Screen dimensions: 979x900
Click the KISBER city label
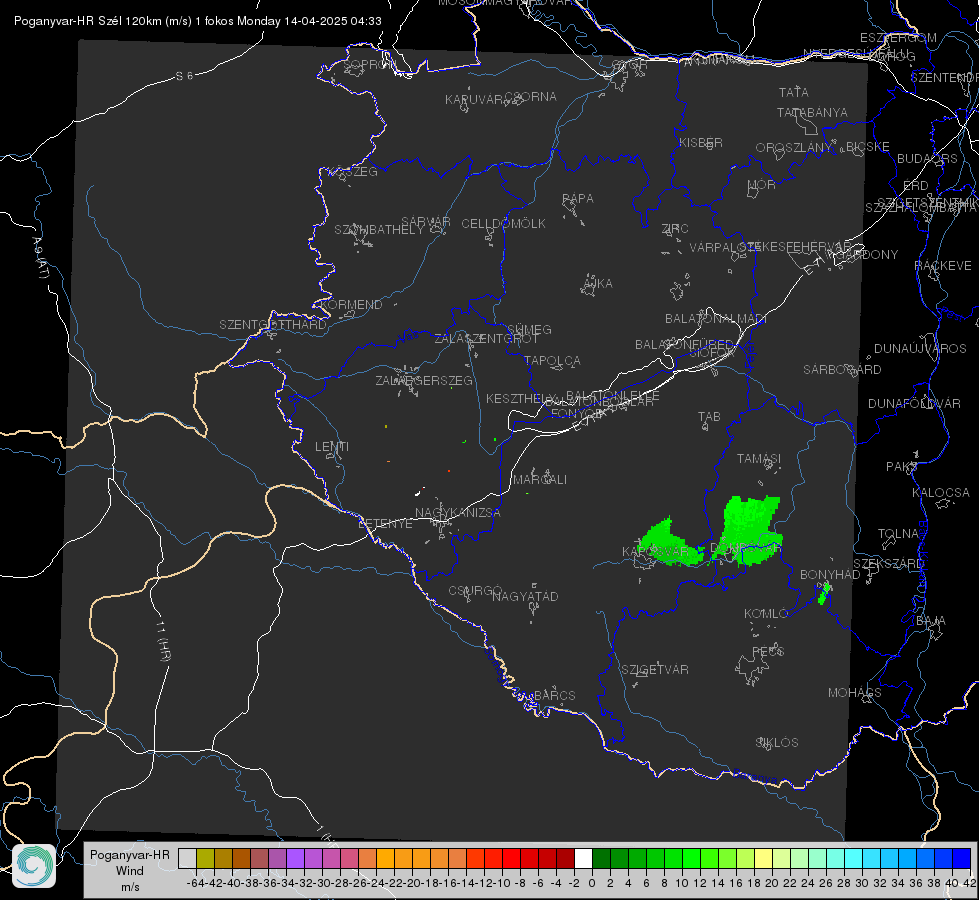(x=701, y=142)
